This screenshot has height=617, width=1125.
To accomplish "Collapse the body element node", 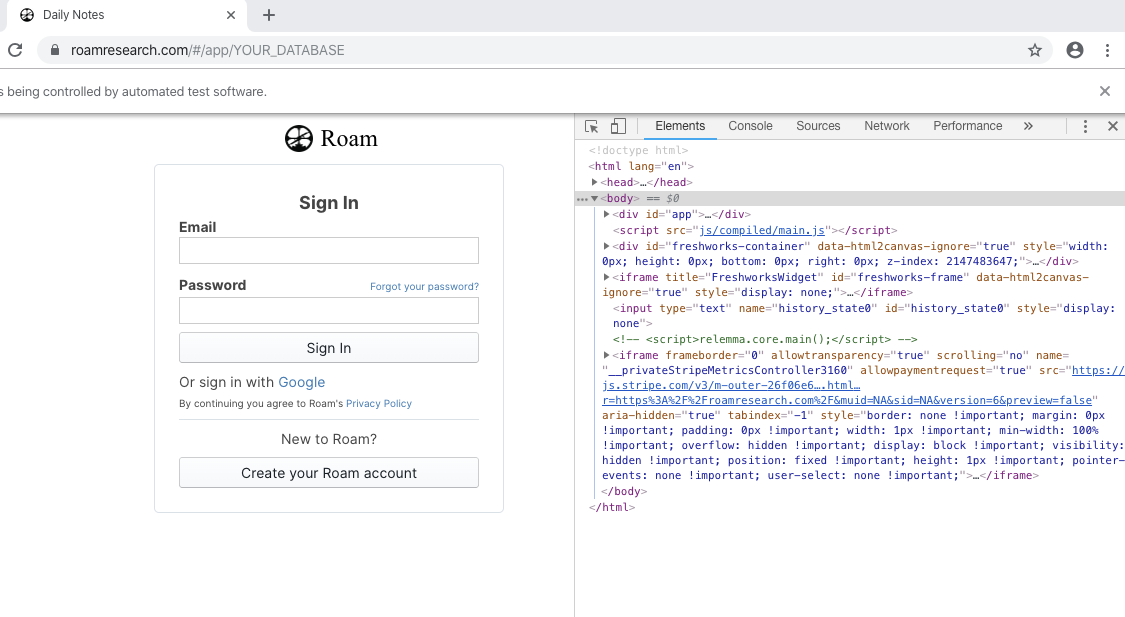I will point(595,199).
